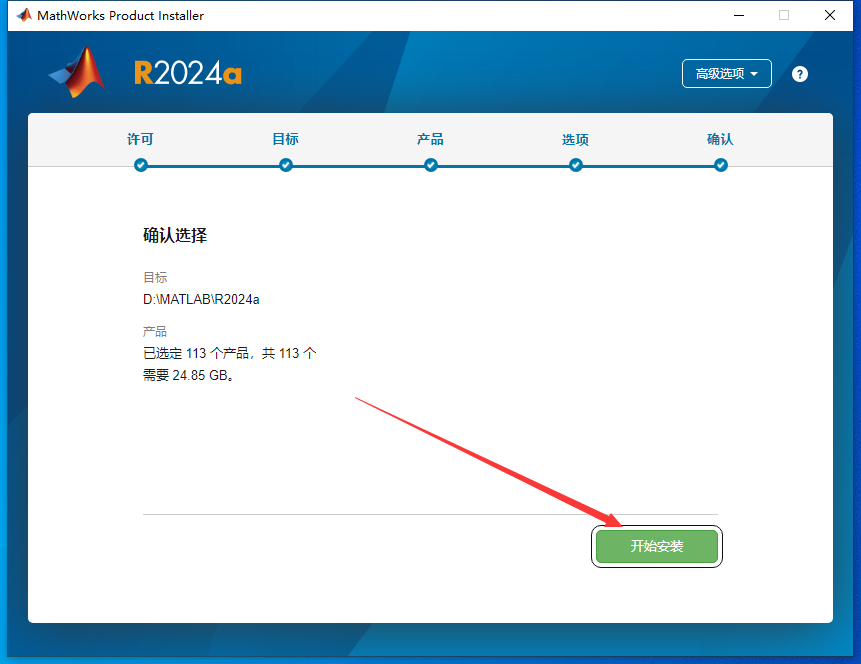Select the 目标 navigation step

285,140
